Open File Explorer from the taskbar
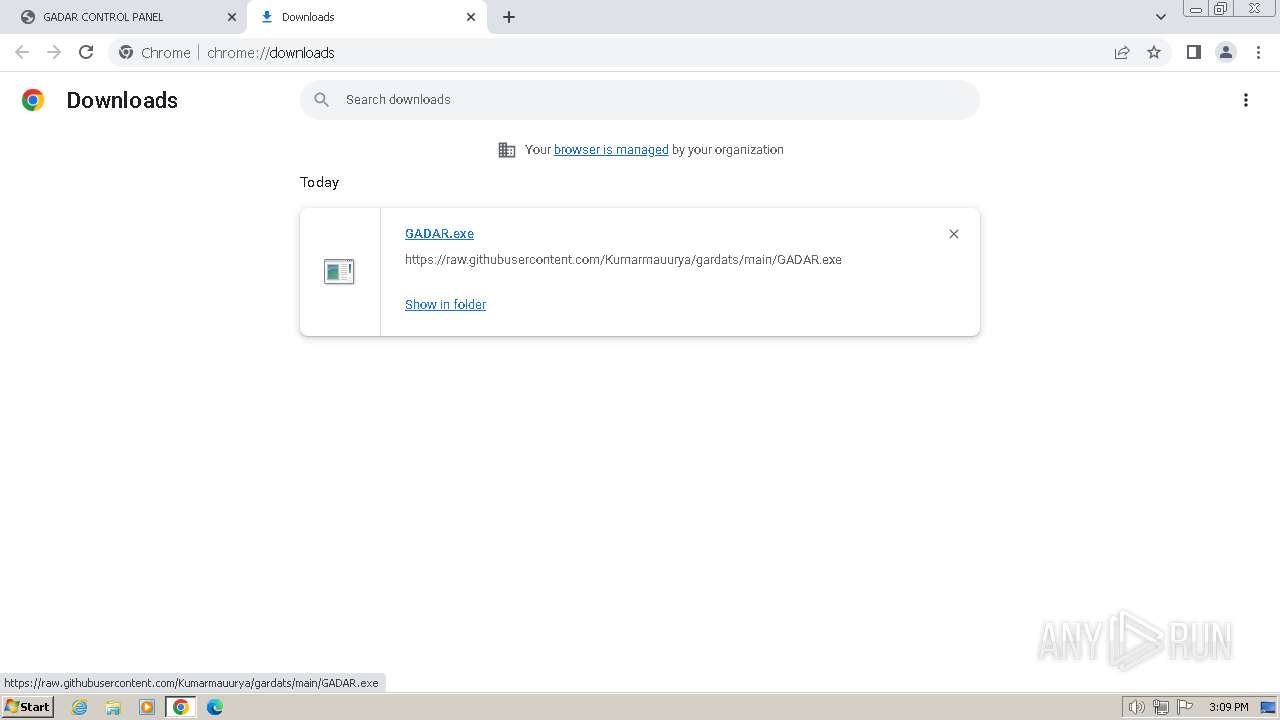 pyautogui.click(x=113, y=707)
